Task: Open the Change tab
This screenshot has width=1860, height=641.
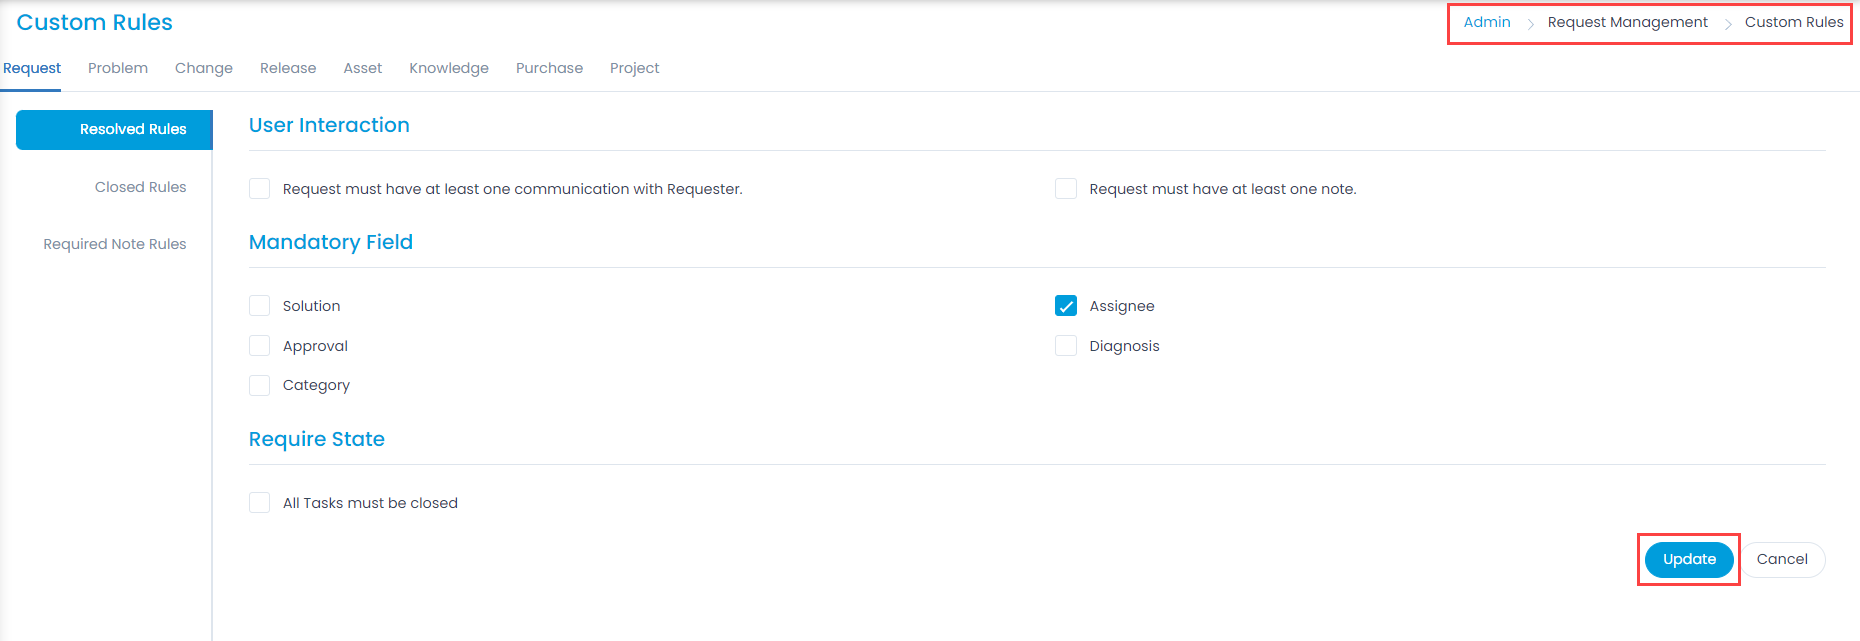Action: (204, 68)
